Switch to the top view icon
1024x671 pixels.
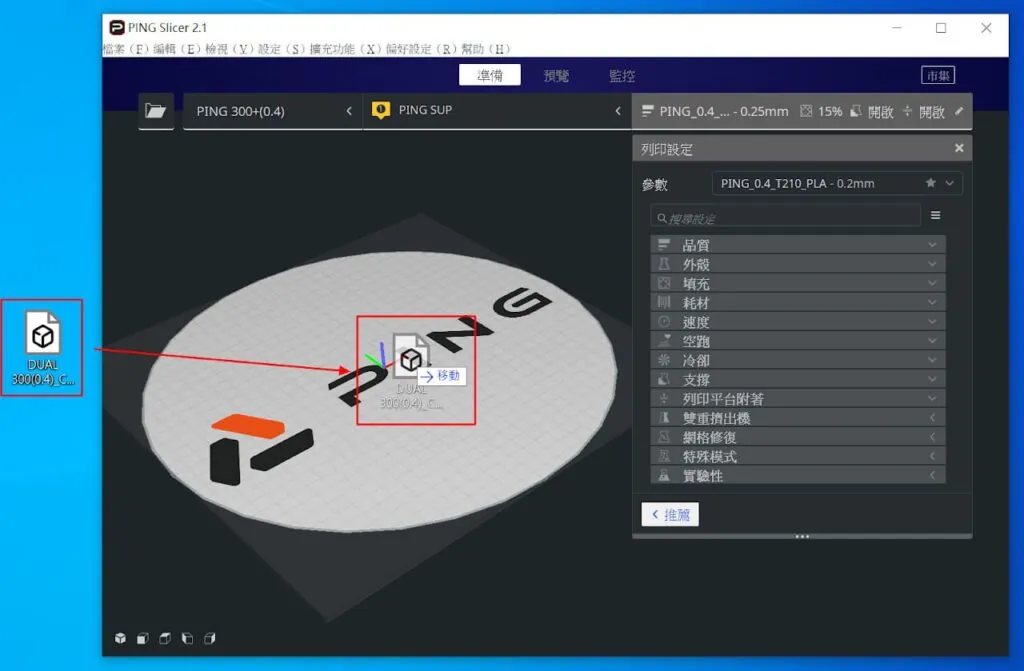click(x=165, y=638)
